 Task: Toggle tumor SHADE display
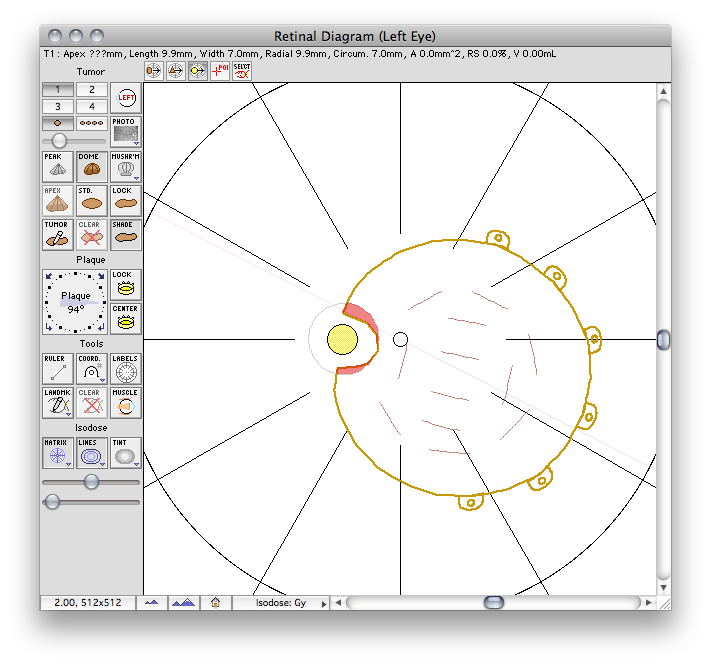[x=126, y=235]
